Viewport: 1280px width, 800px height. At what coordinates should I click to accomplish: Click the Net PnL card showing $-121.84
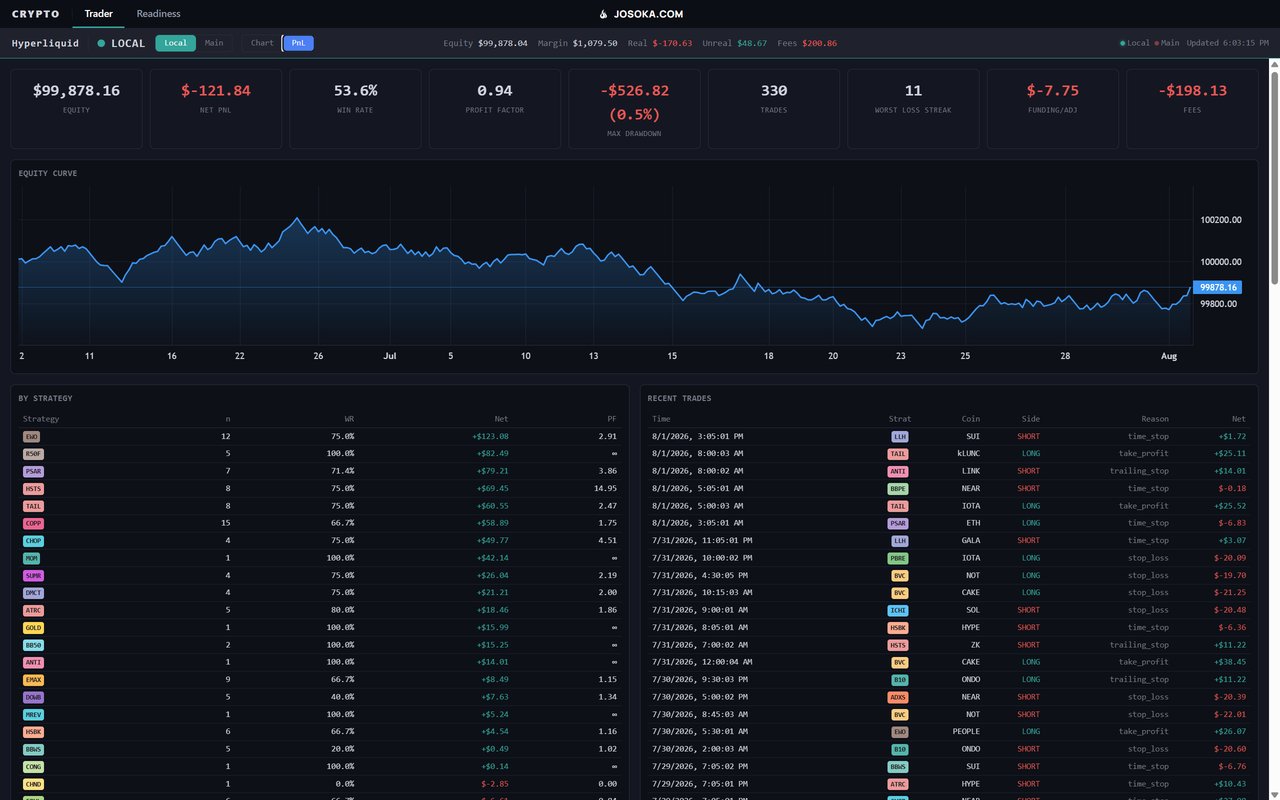coord(216,108)
